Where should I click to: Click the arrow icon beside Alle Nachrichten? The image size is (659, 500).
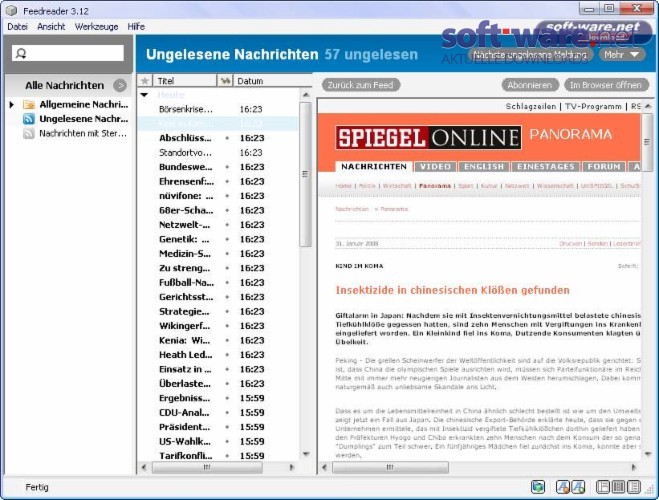pos(120,85)
